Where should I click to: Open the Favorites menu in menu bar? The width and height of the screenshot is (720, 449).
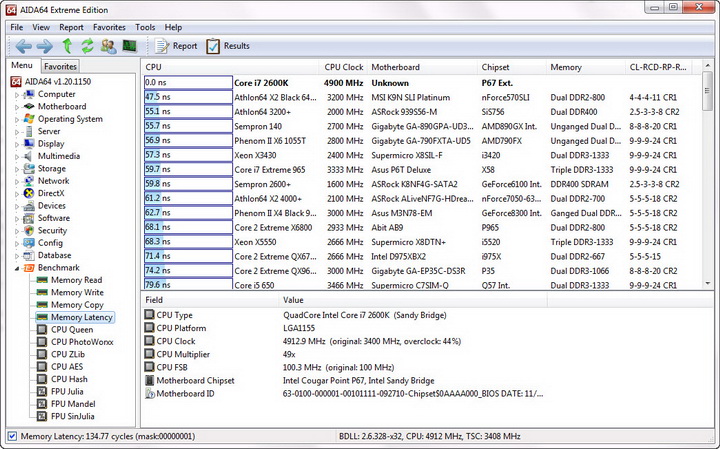[x=109, y=27]
